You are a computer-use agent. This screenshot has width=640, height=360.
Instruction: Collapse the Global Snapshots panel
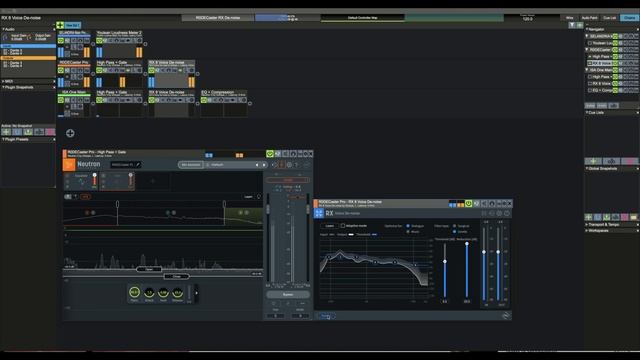pos(587,169)
